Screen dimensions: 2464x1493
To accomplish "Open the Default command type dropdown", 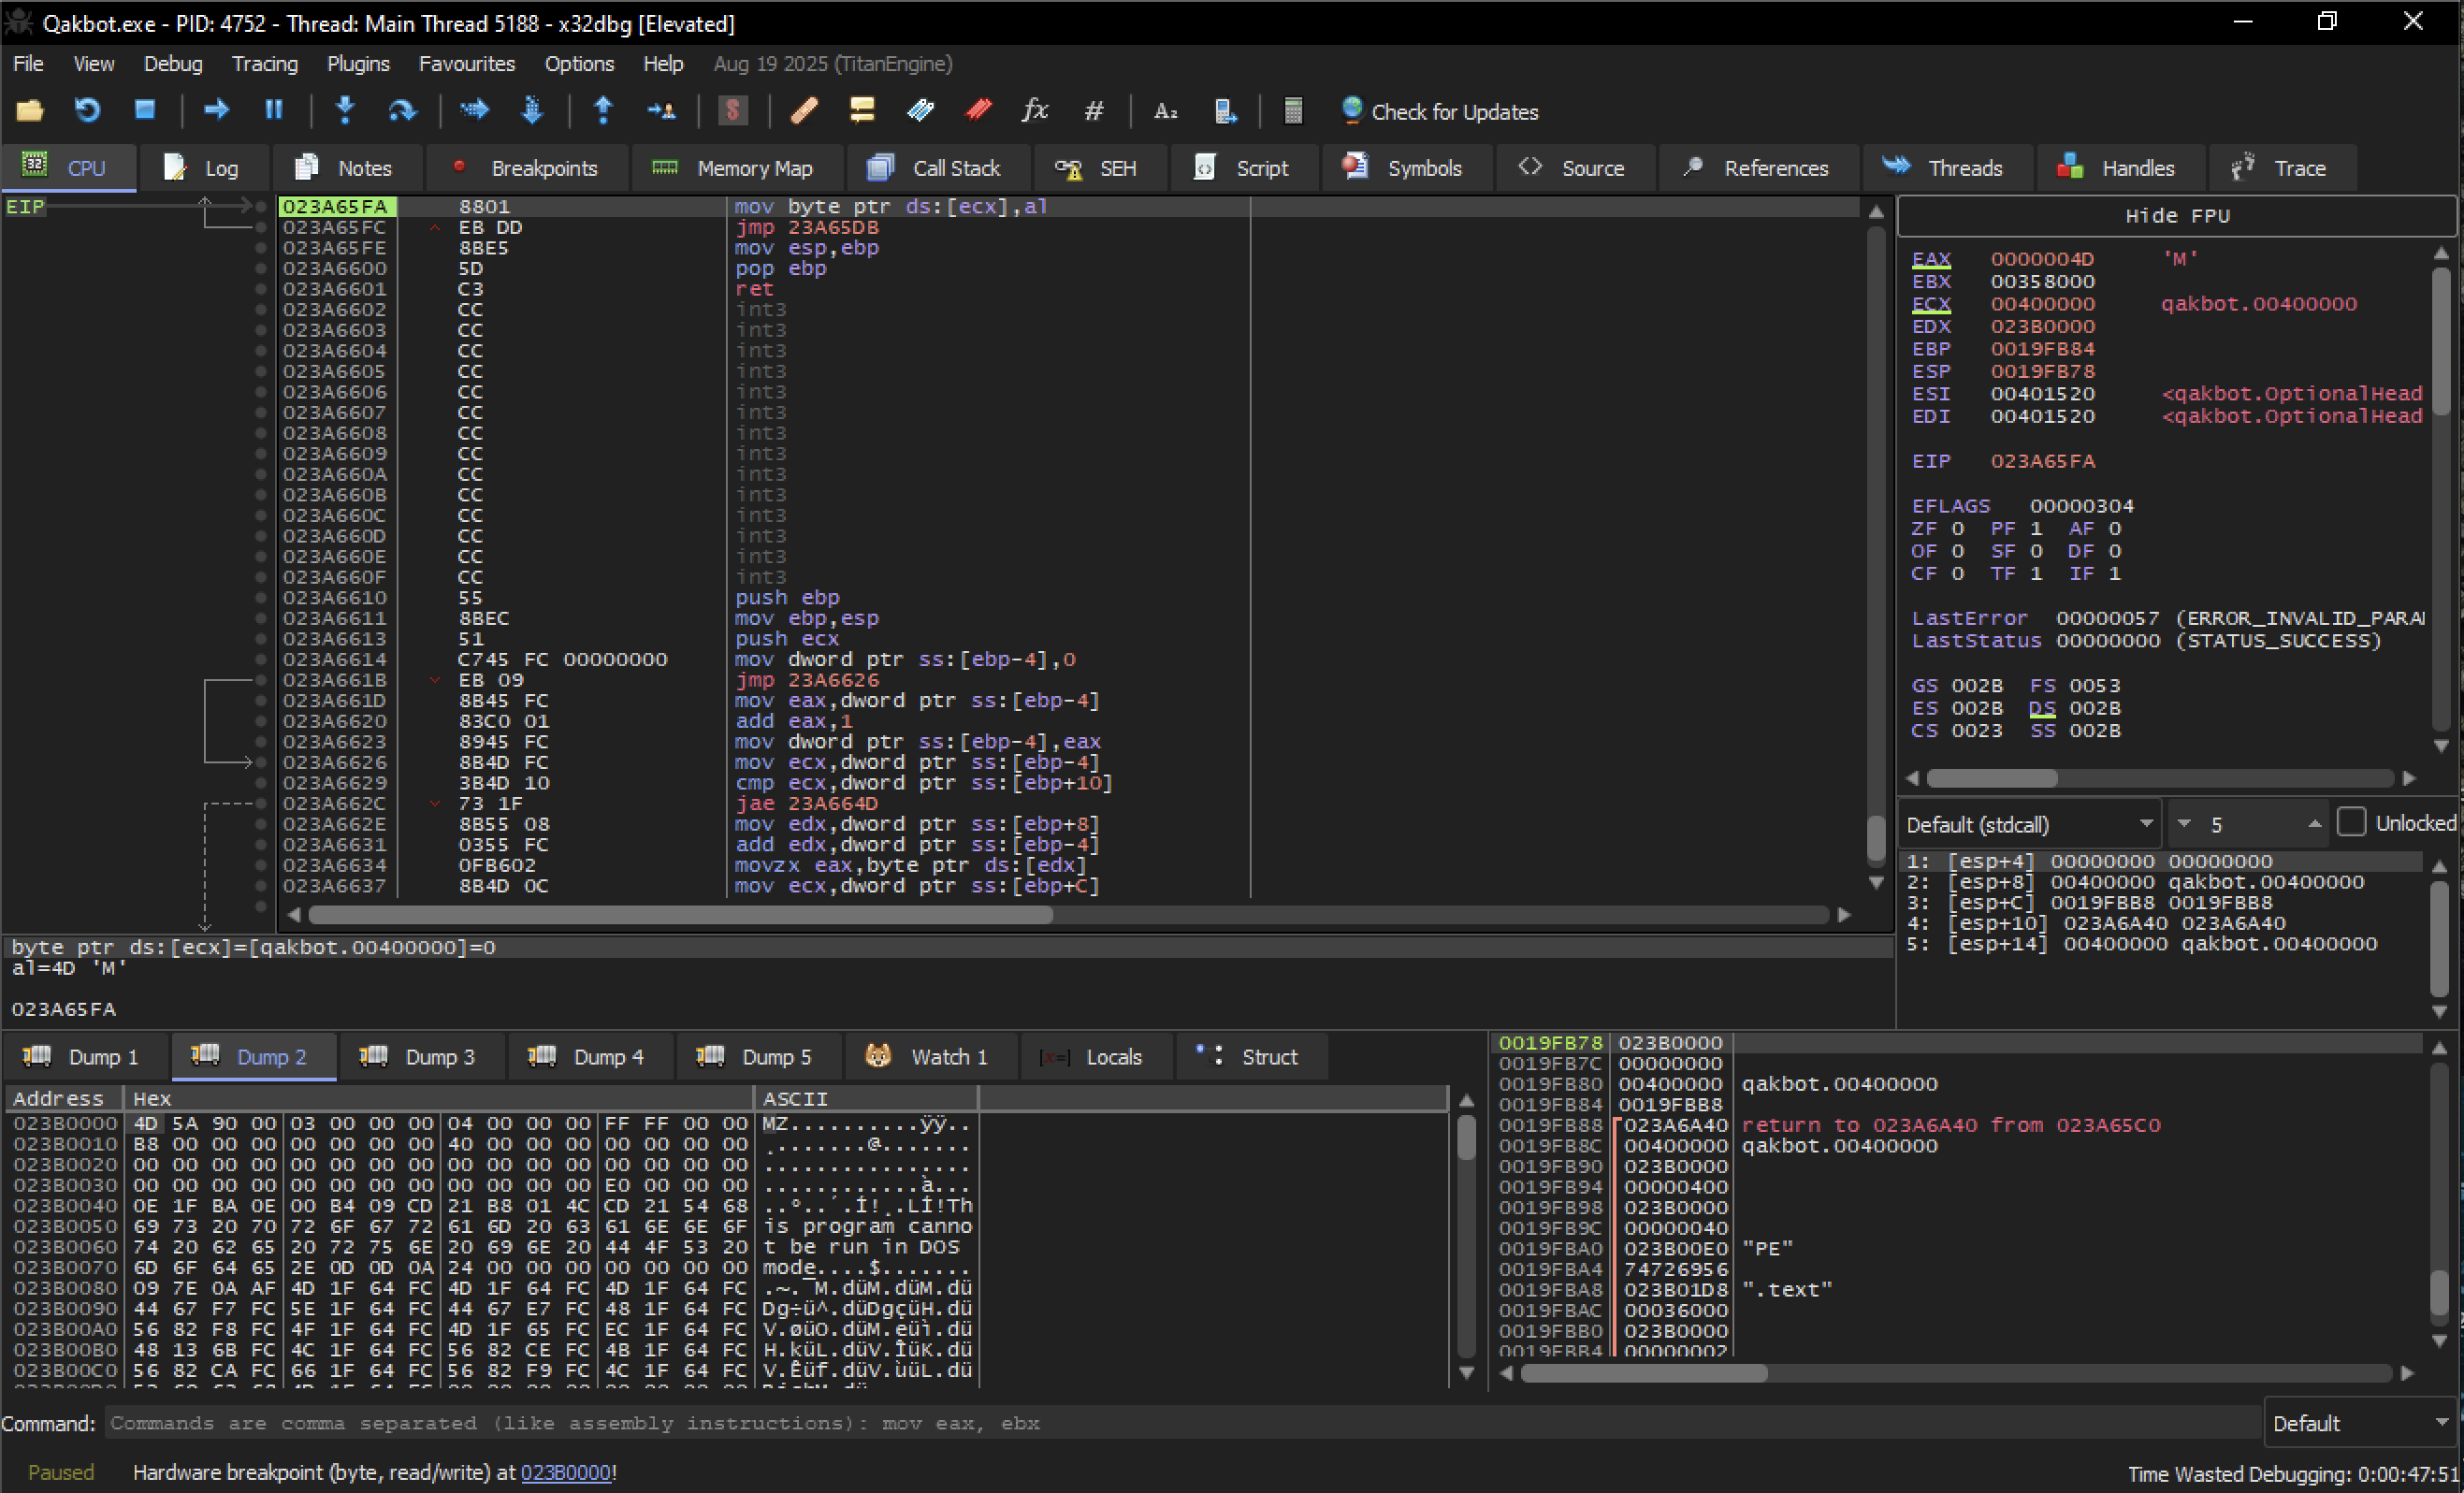I will (2359, 1423).
